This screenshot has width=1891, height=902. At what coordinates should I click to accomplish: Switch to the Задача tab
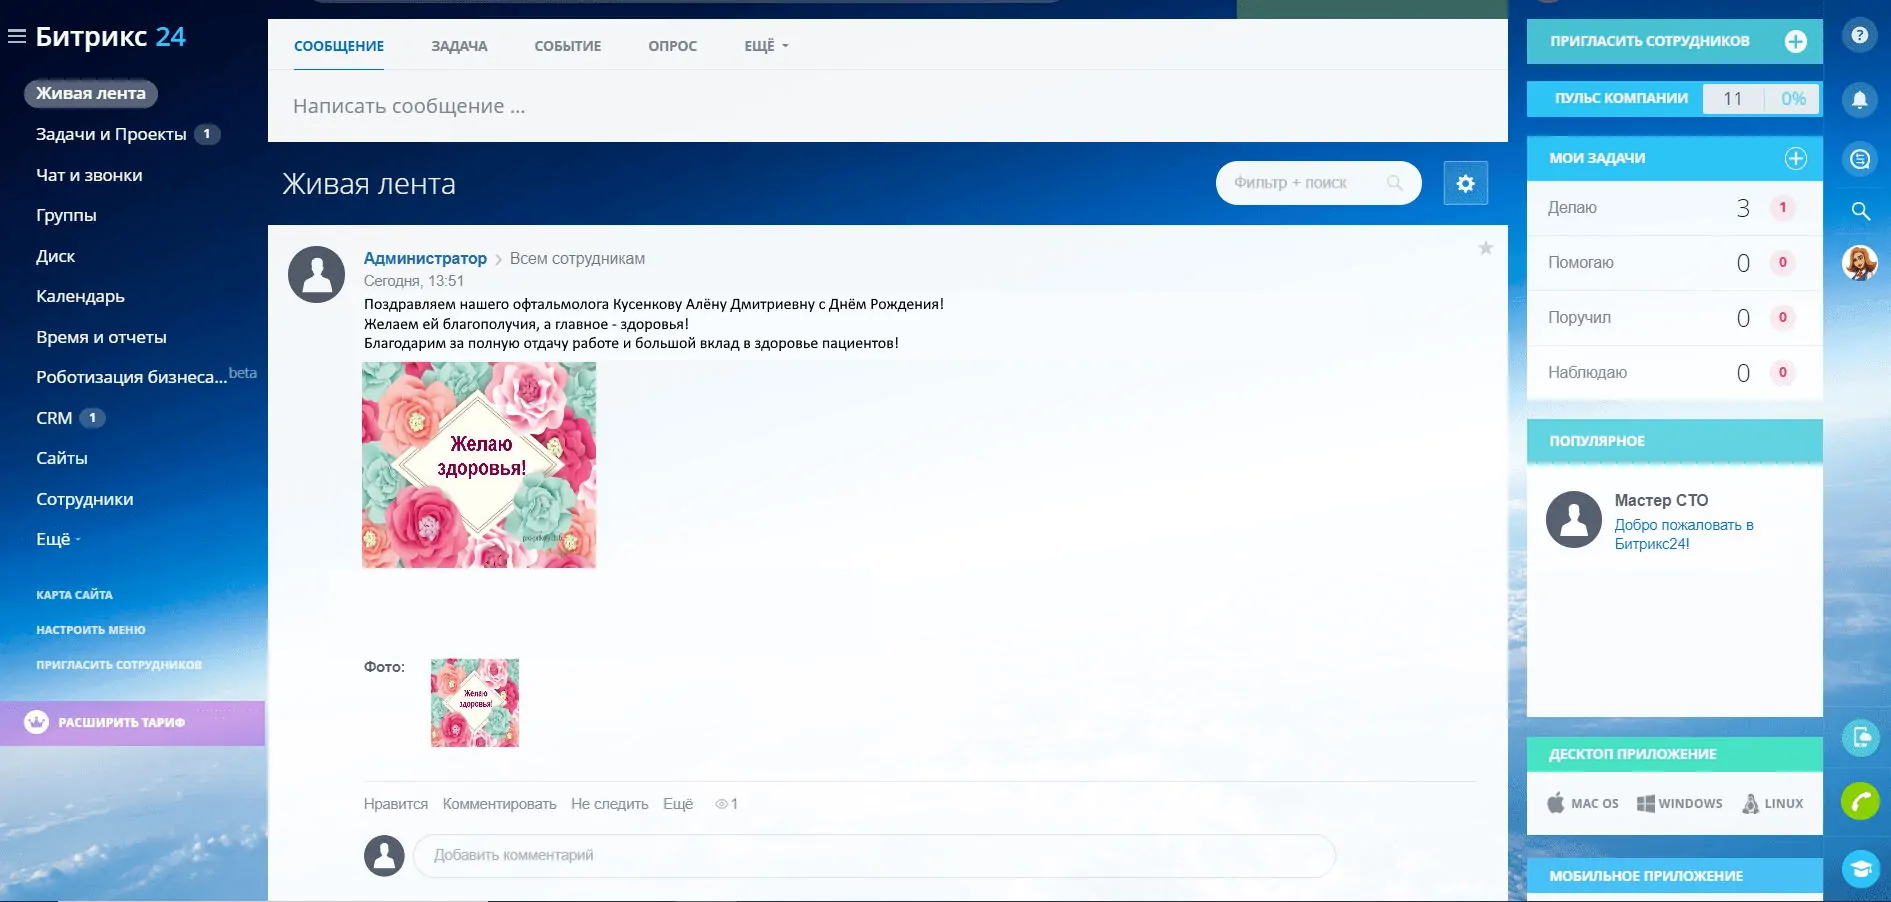pyautogui.click(x=459, y=46)
